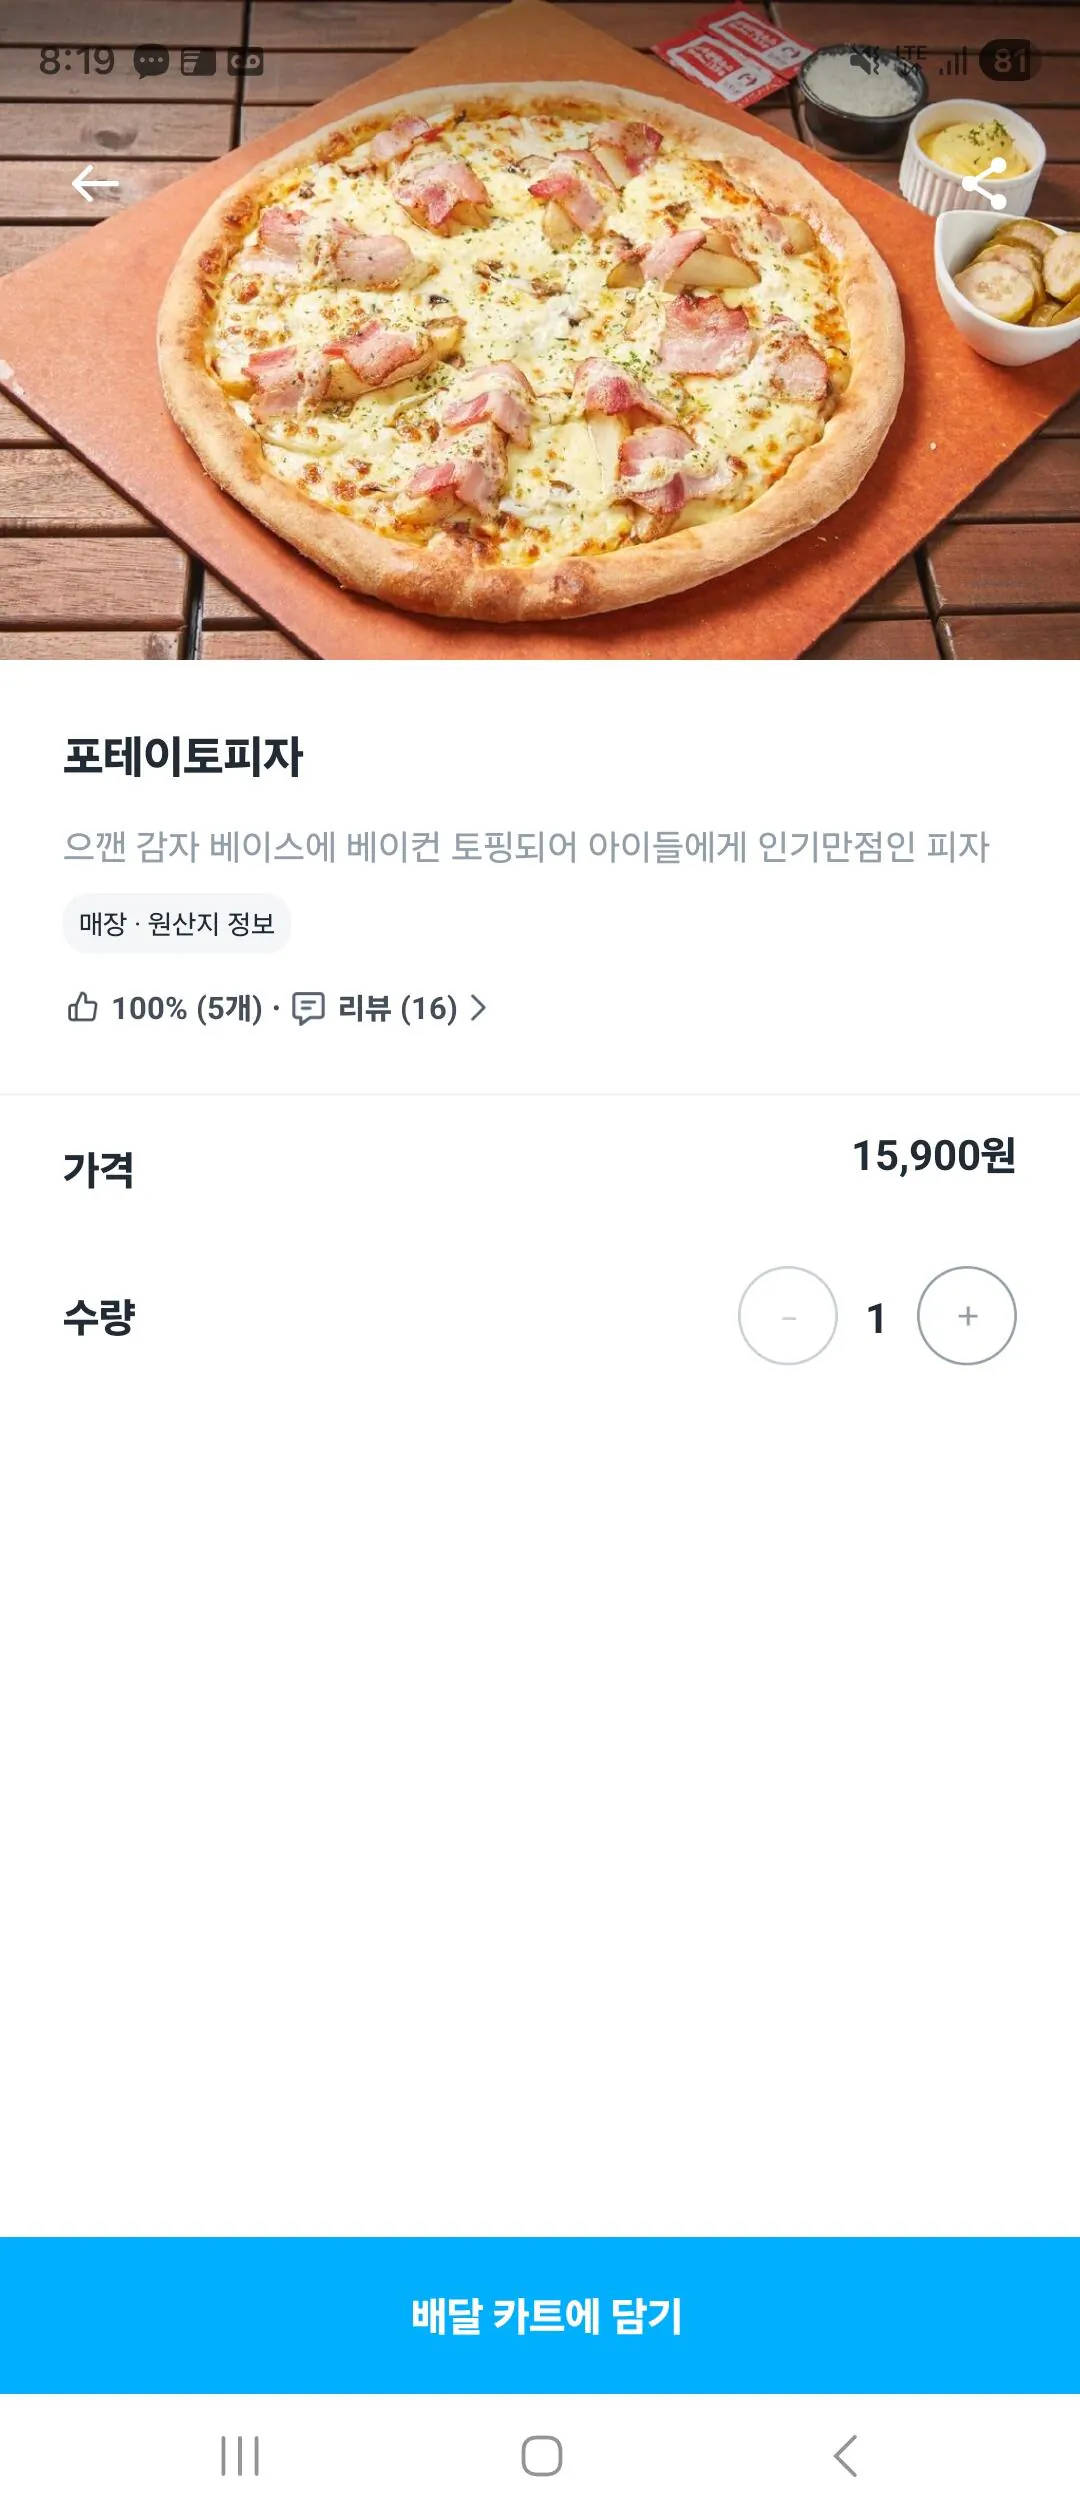This screenshot has height=2520, width=1080.
Task: Tap the chat notification status icon
Action: [151, 62]
